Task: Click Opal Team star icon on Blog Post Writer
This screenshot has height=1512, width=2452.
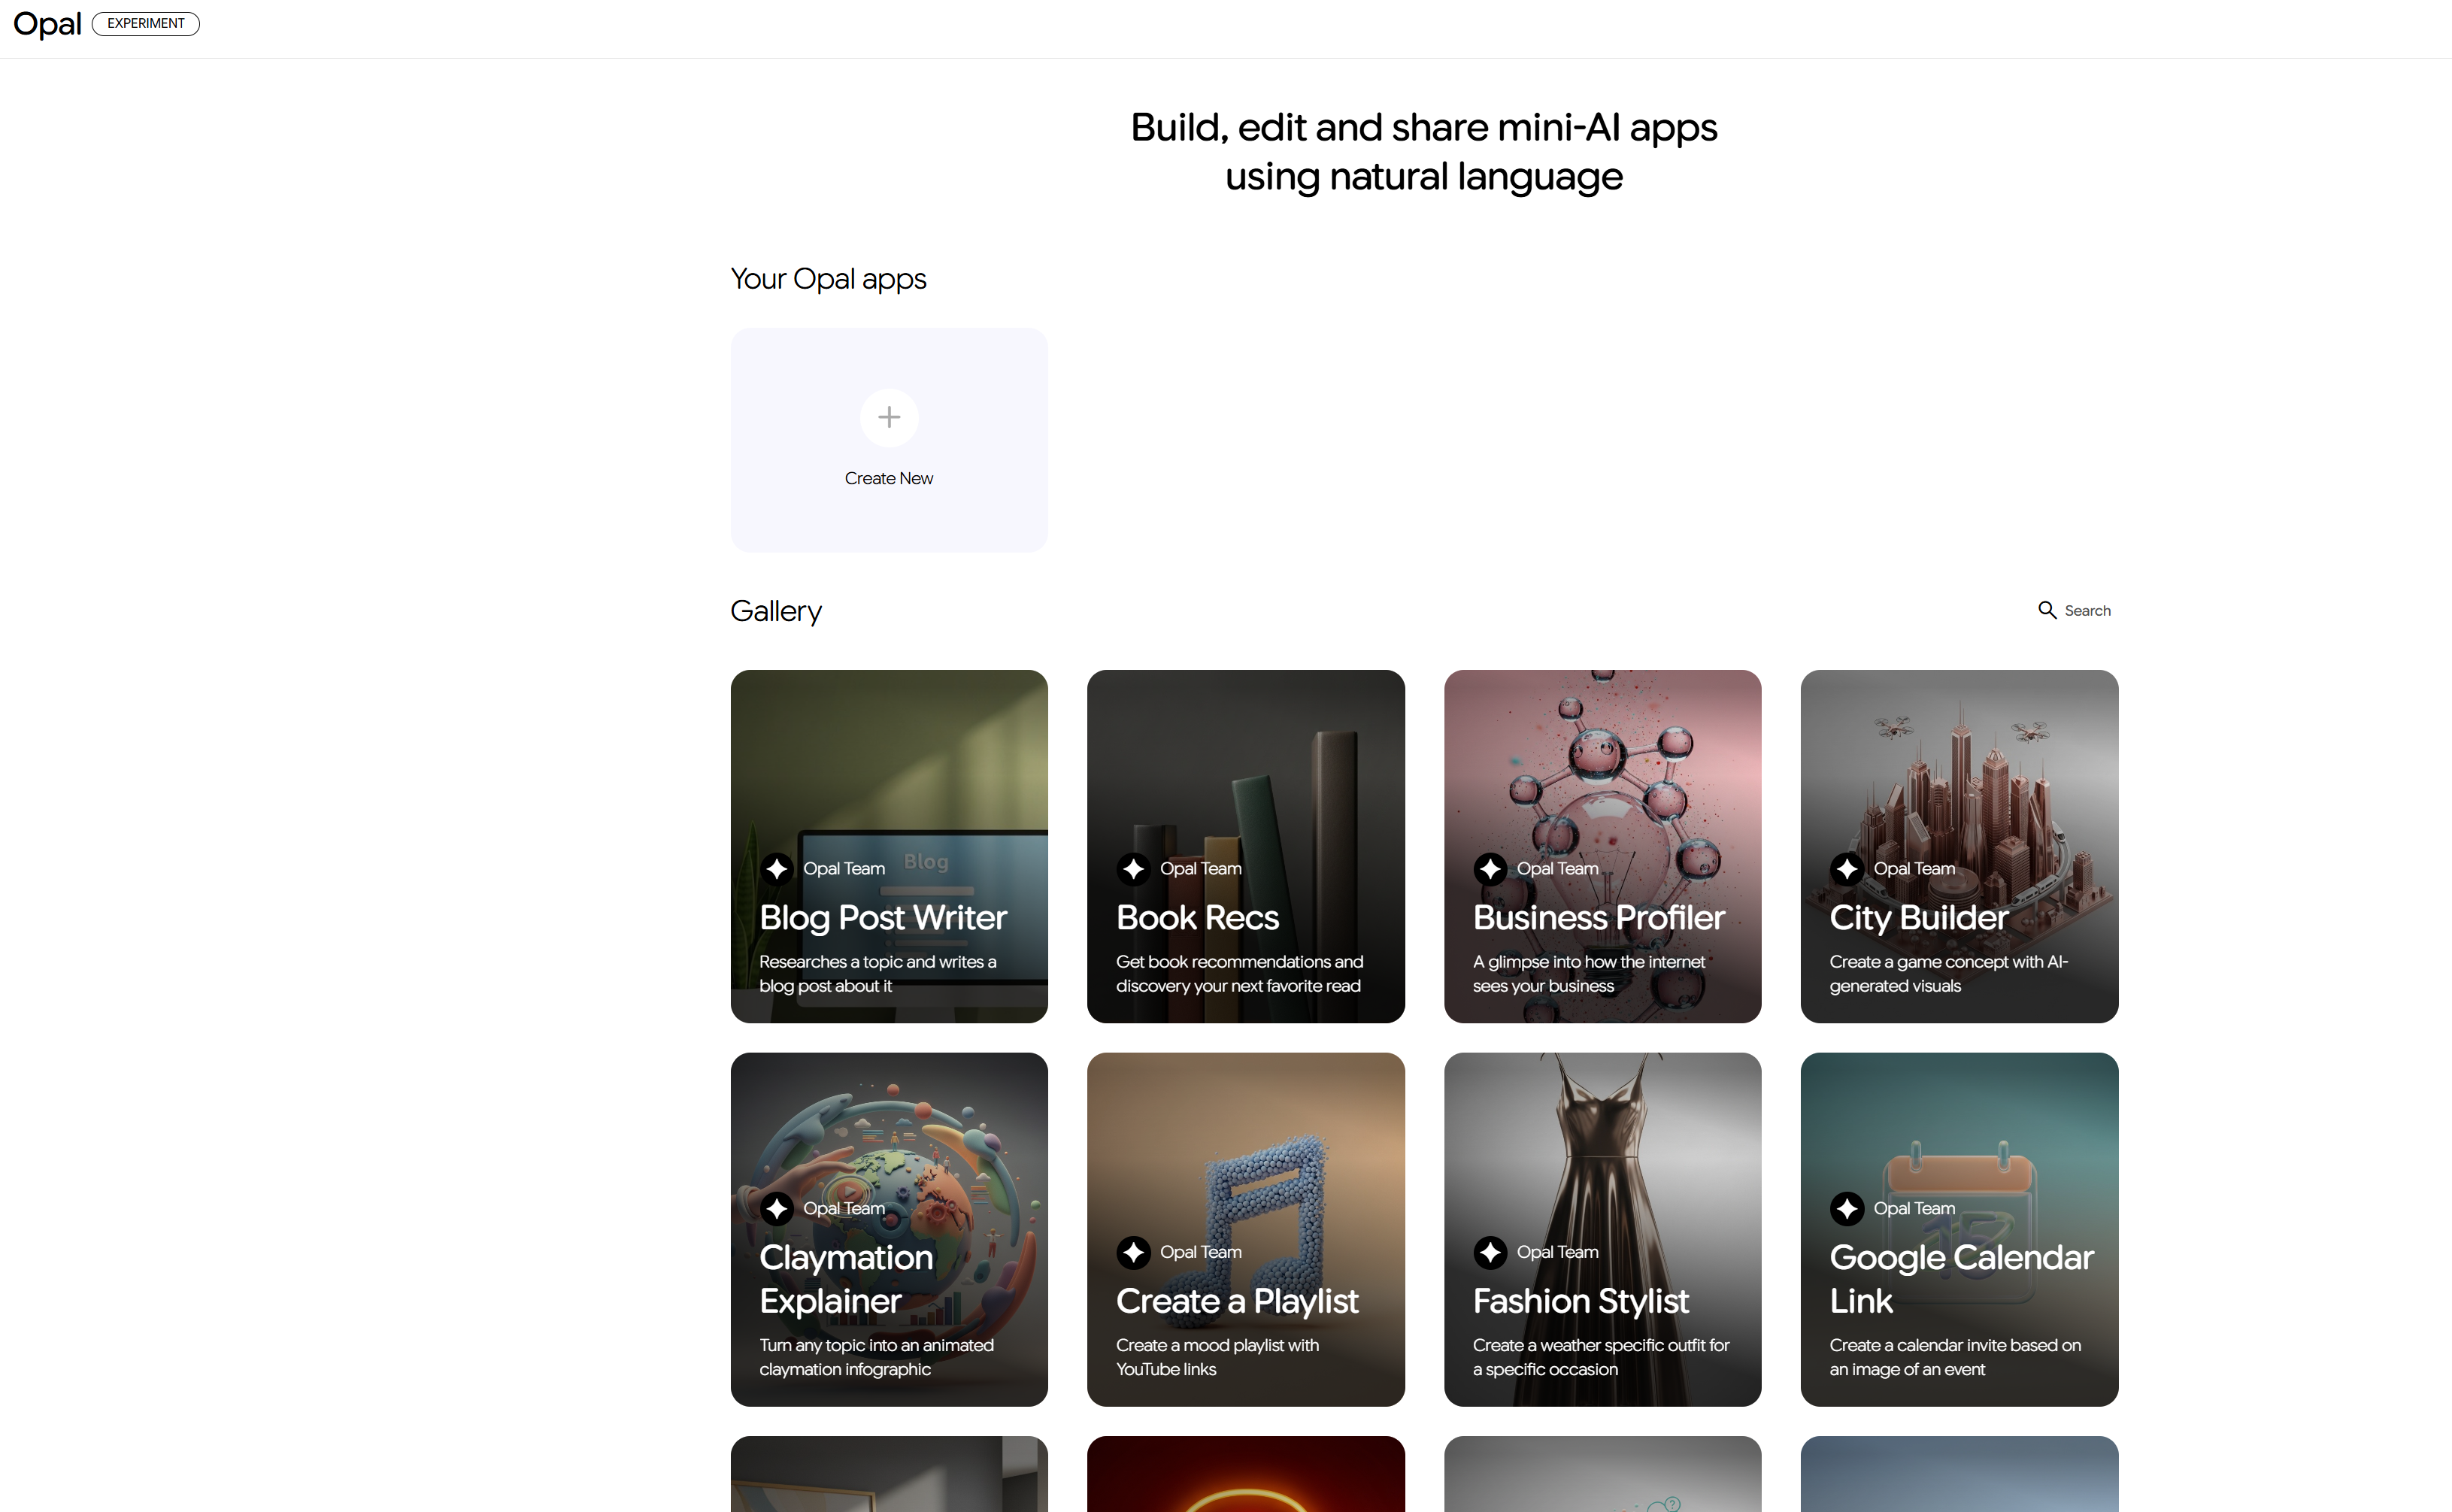Action: point(776,869)
